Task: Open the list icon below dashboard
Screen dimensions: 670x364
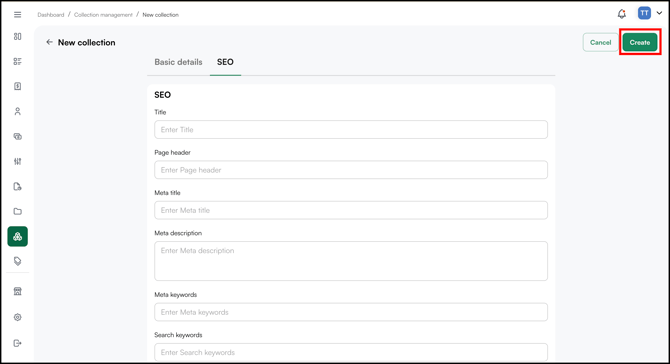Action: click(18, 62)
